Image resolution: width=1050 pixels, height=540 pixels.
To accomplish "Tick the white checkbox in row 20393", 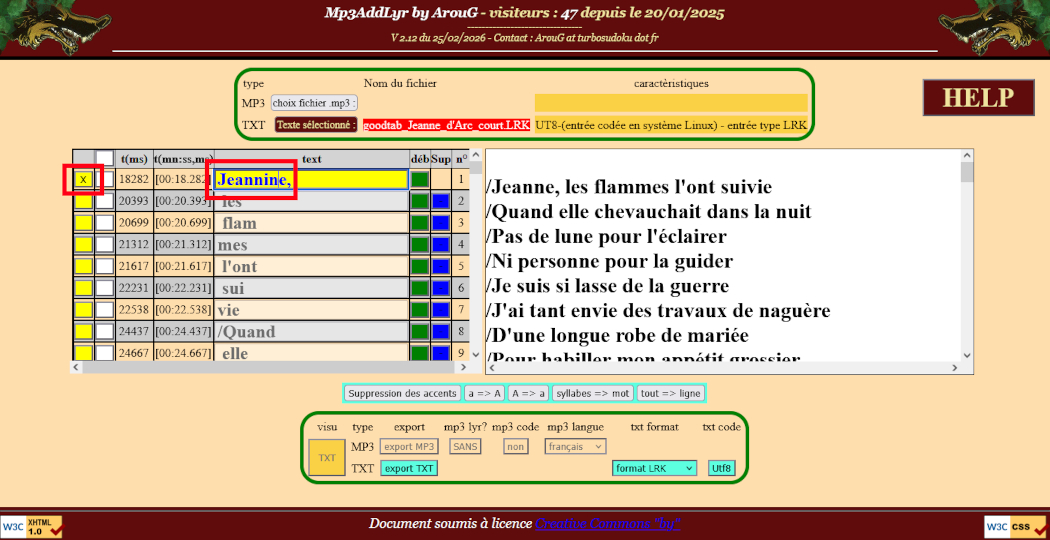I will click(104, 202).
